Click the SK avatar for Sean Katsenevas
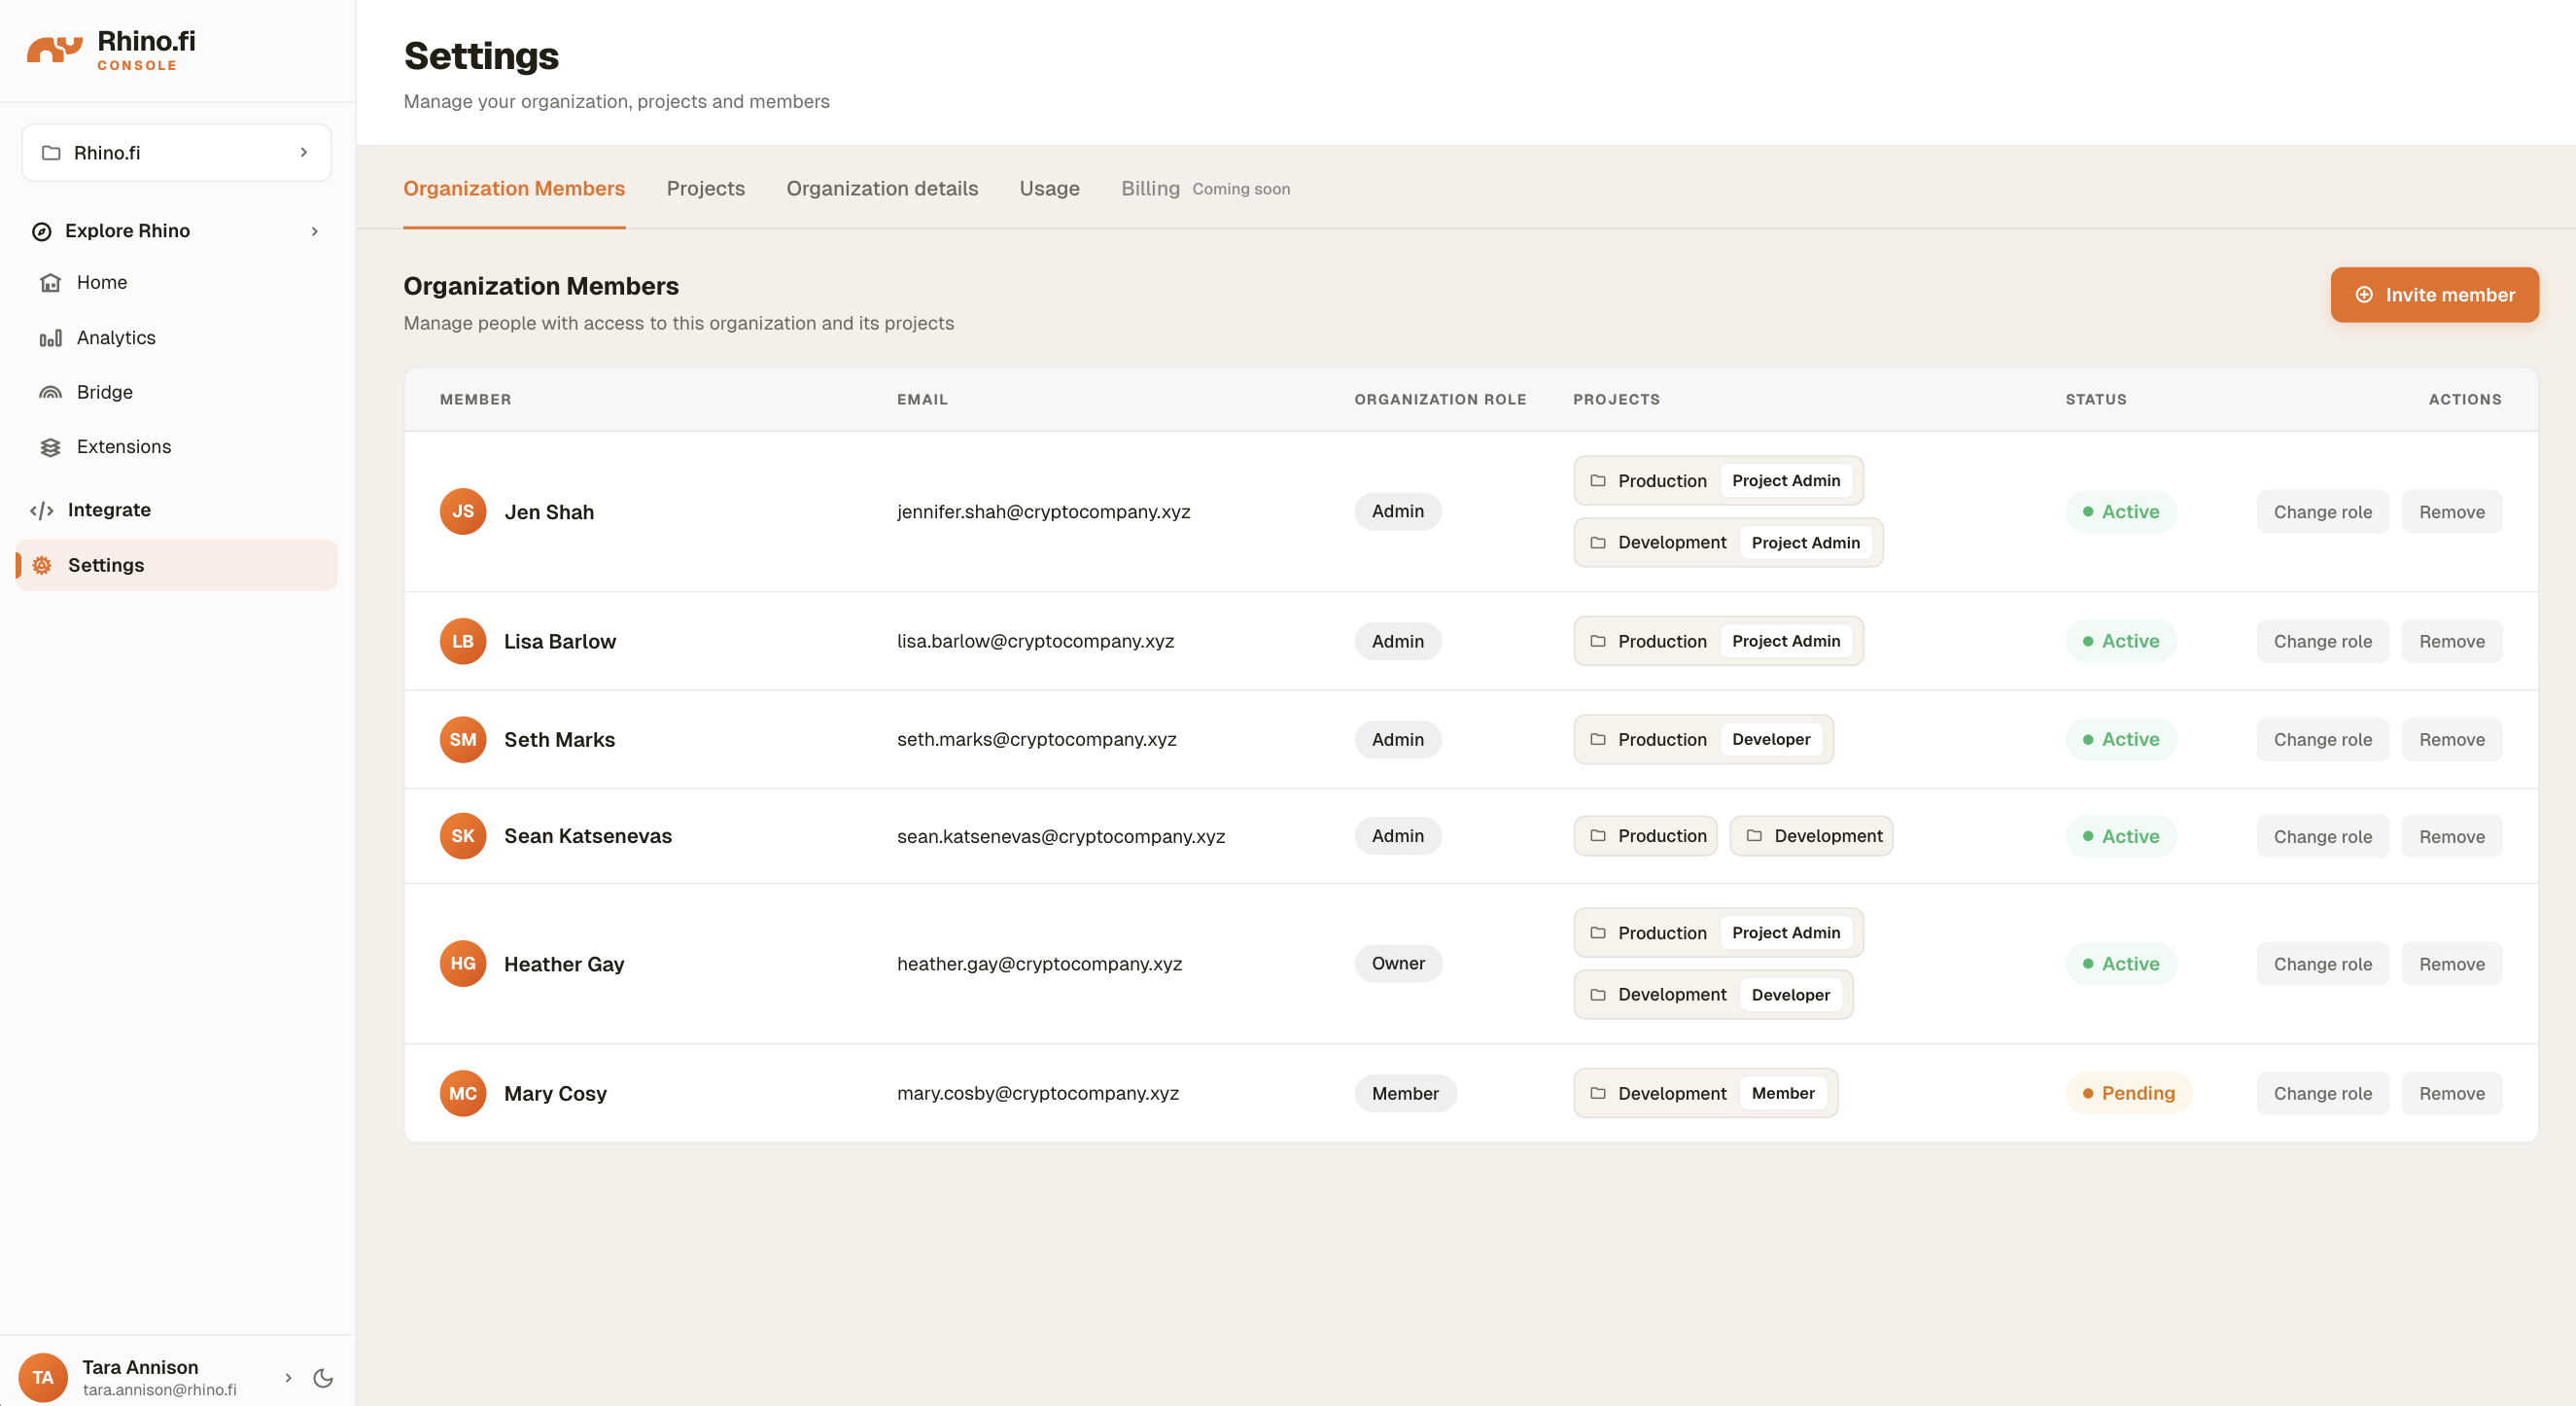This screenshot has width=2576, height=1406. click(463, 836)
